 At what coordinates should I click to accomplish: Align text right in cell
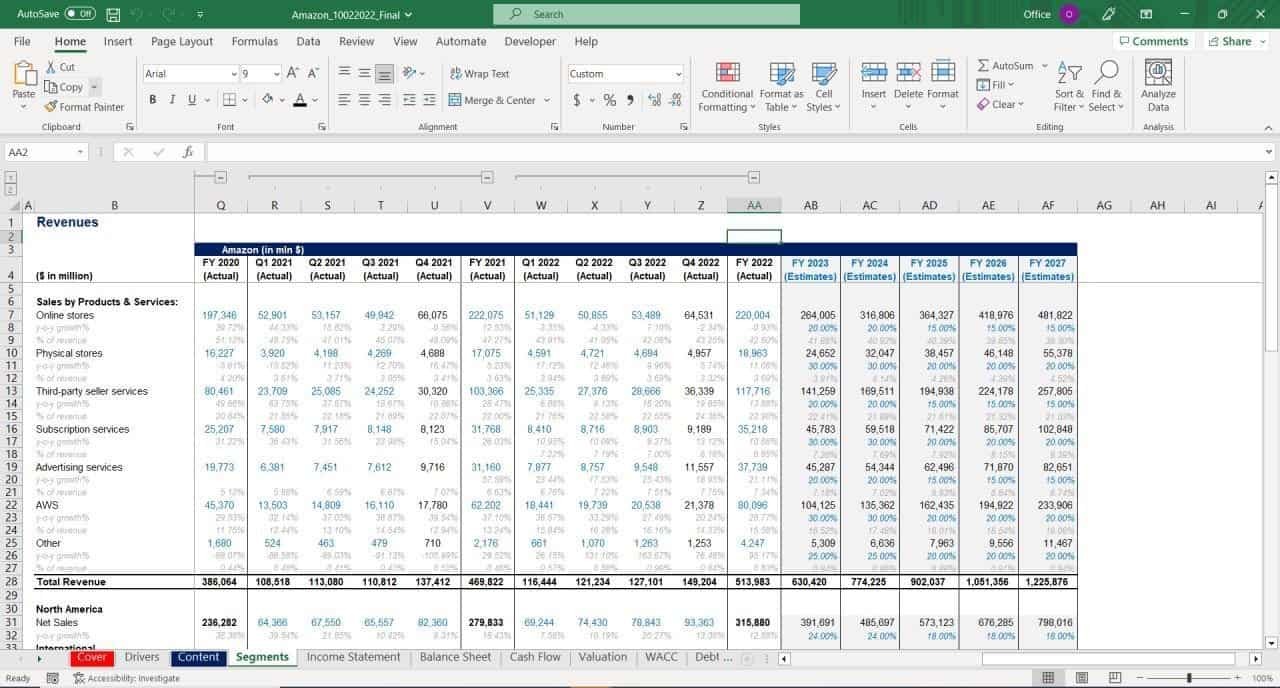pyautogui.click(x=385, y=100)
